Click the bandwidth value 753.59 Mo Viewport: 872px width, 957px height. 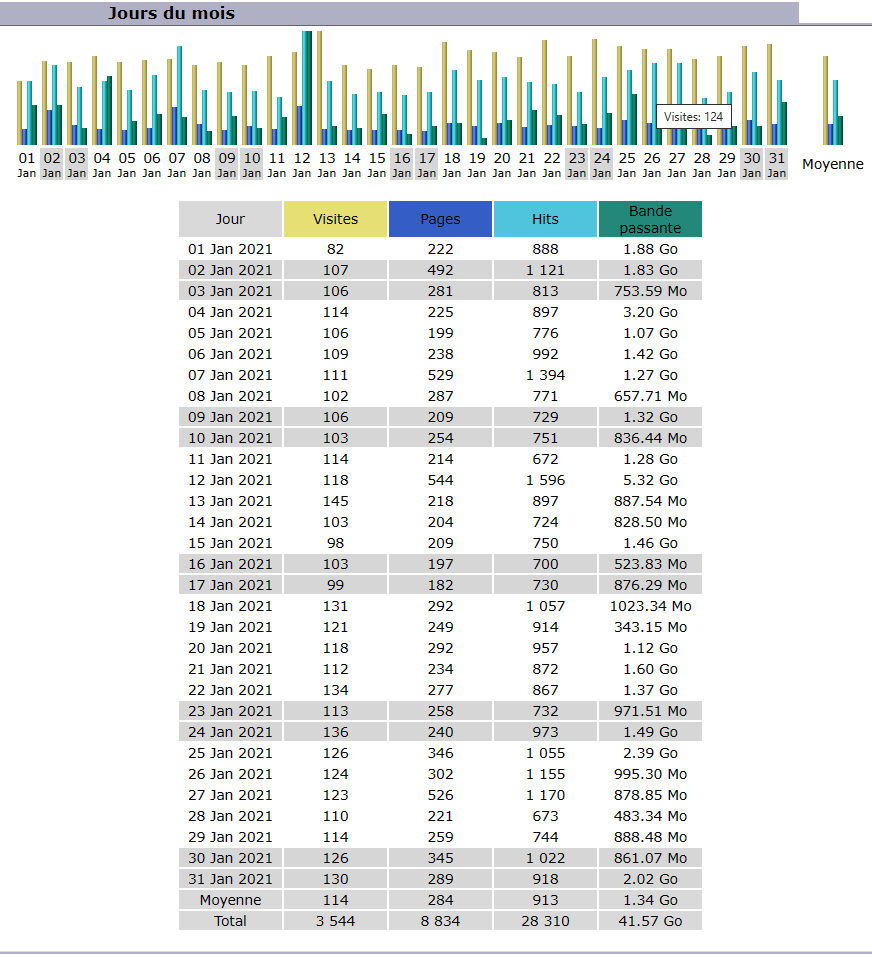tap(650, 291)
